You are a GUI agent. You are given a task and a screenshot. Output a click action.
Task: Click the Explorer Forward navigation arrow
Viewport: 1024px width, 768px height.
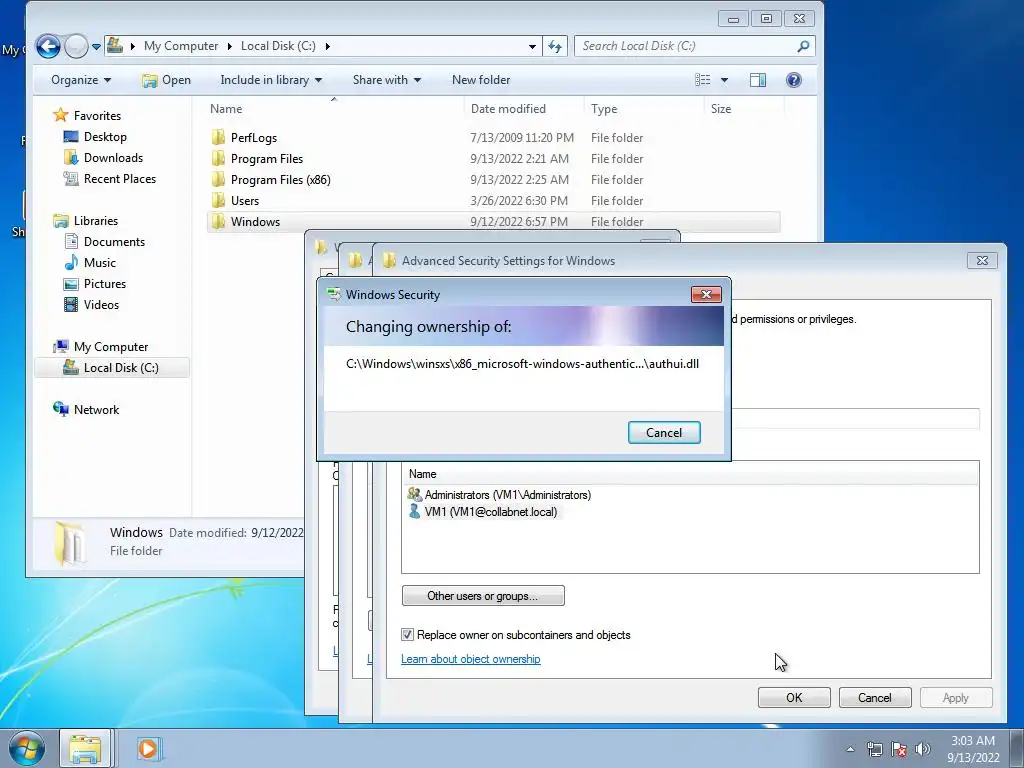coord(76,46)
